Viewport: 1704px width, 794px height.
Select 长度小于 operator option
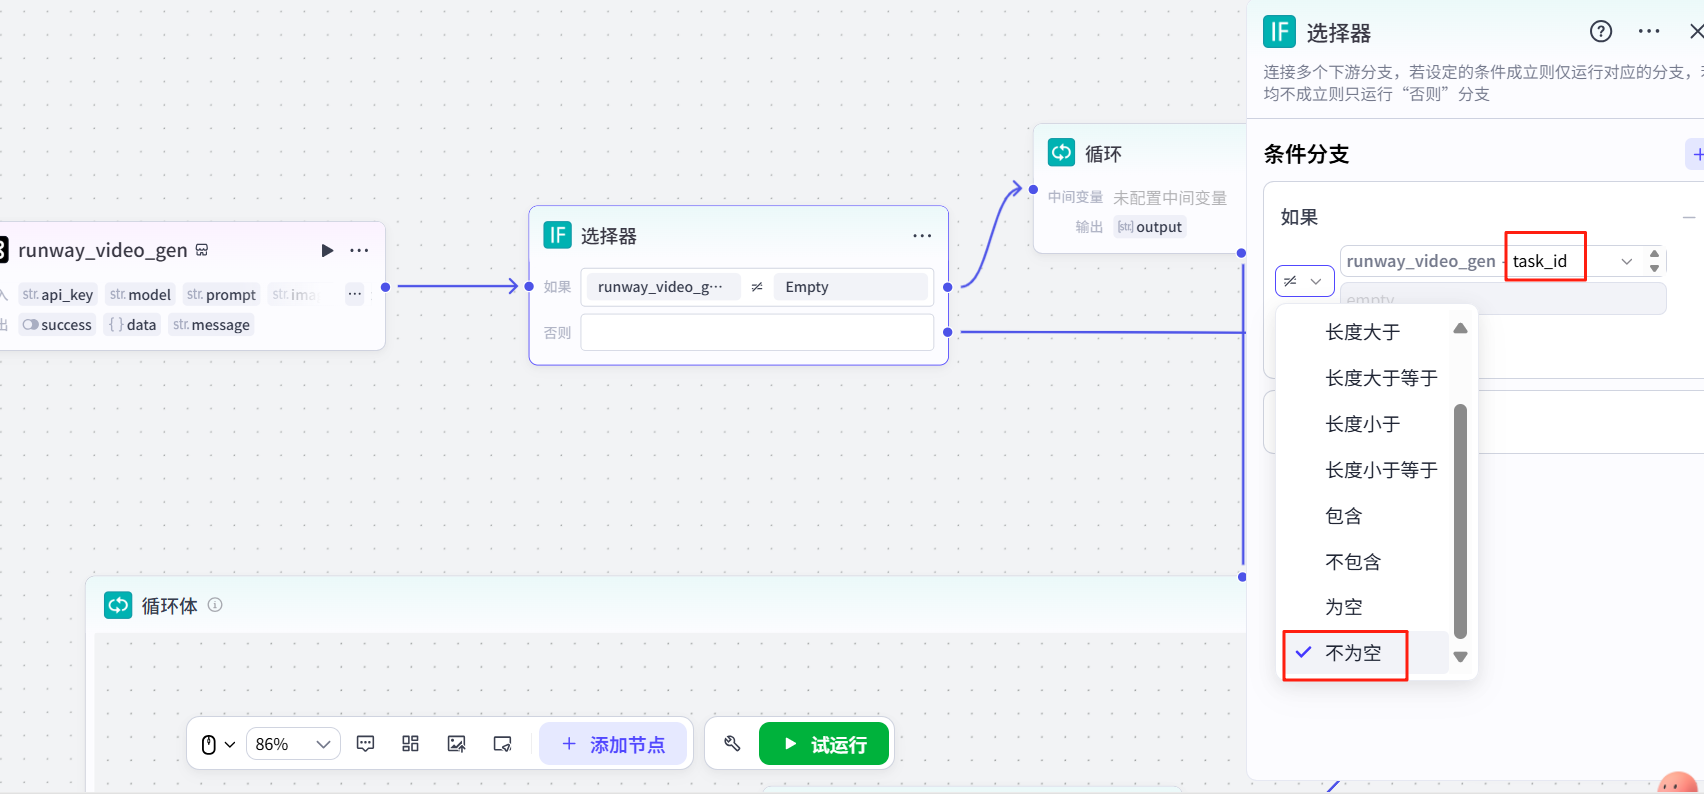(x=1363, y=424)
